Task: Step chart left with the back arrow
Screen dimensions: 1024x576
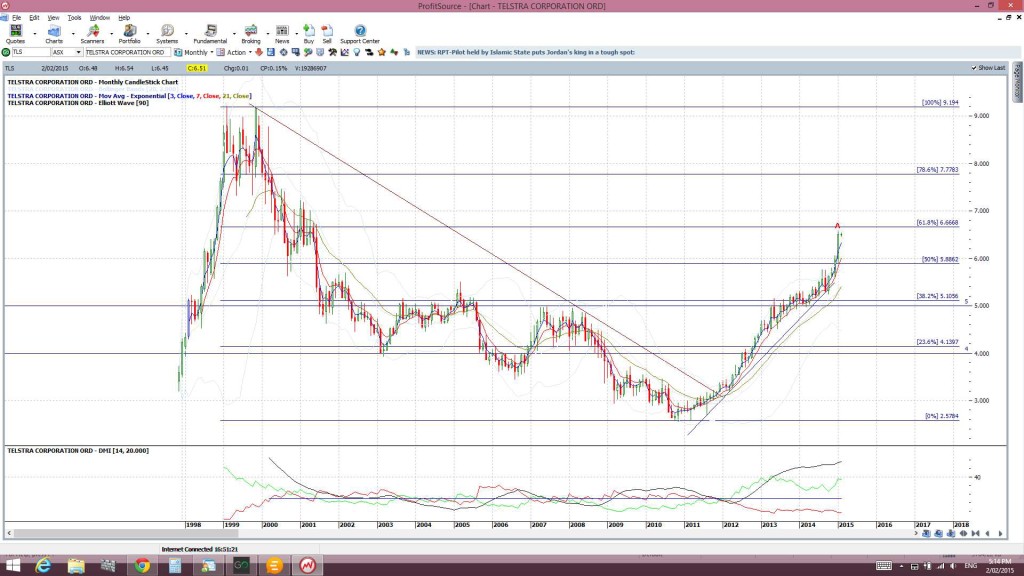Action: point(987,534)
